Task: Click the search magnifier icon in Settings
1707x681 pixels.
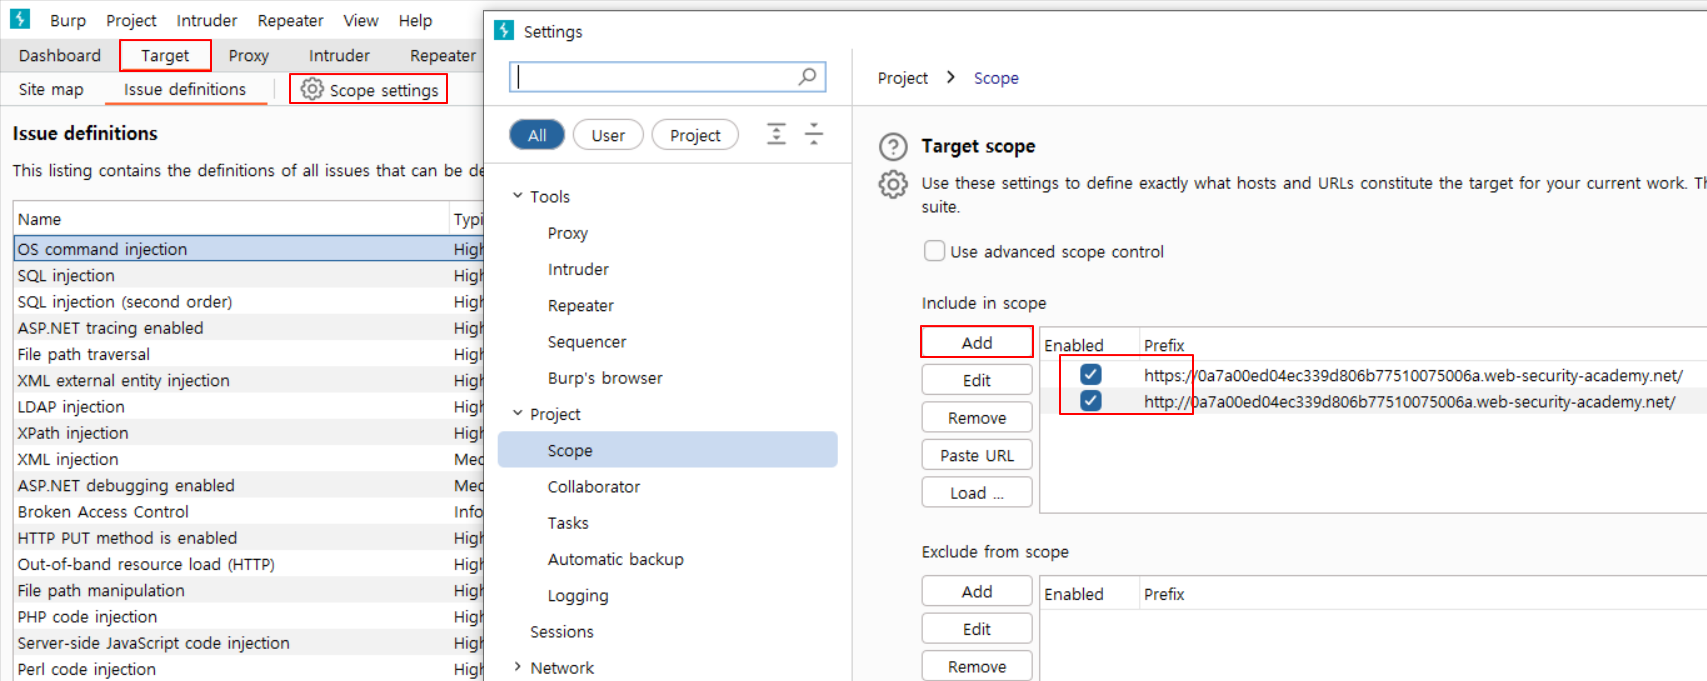Action: [x=807, y=76]
